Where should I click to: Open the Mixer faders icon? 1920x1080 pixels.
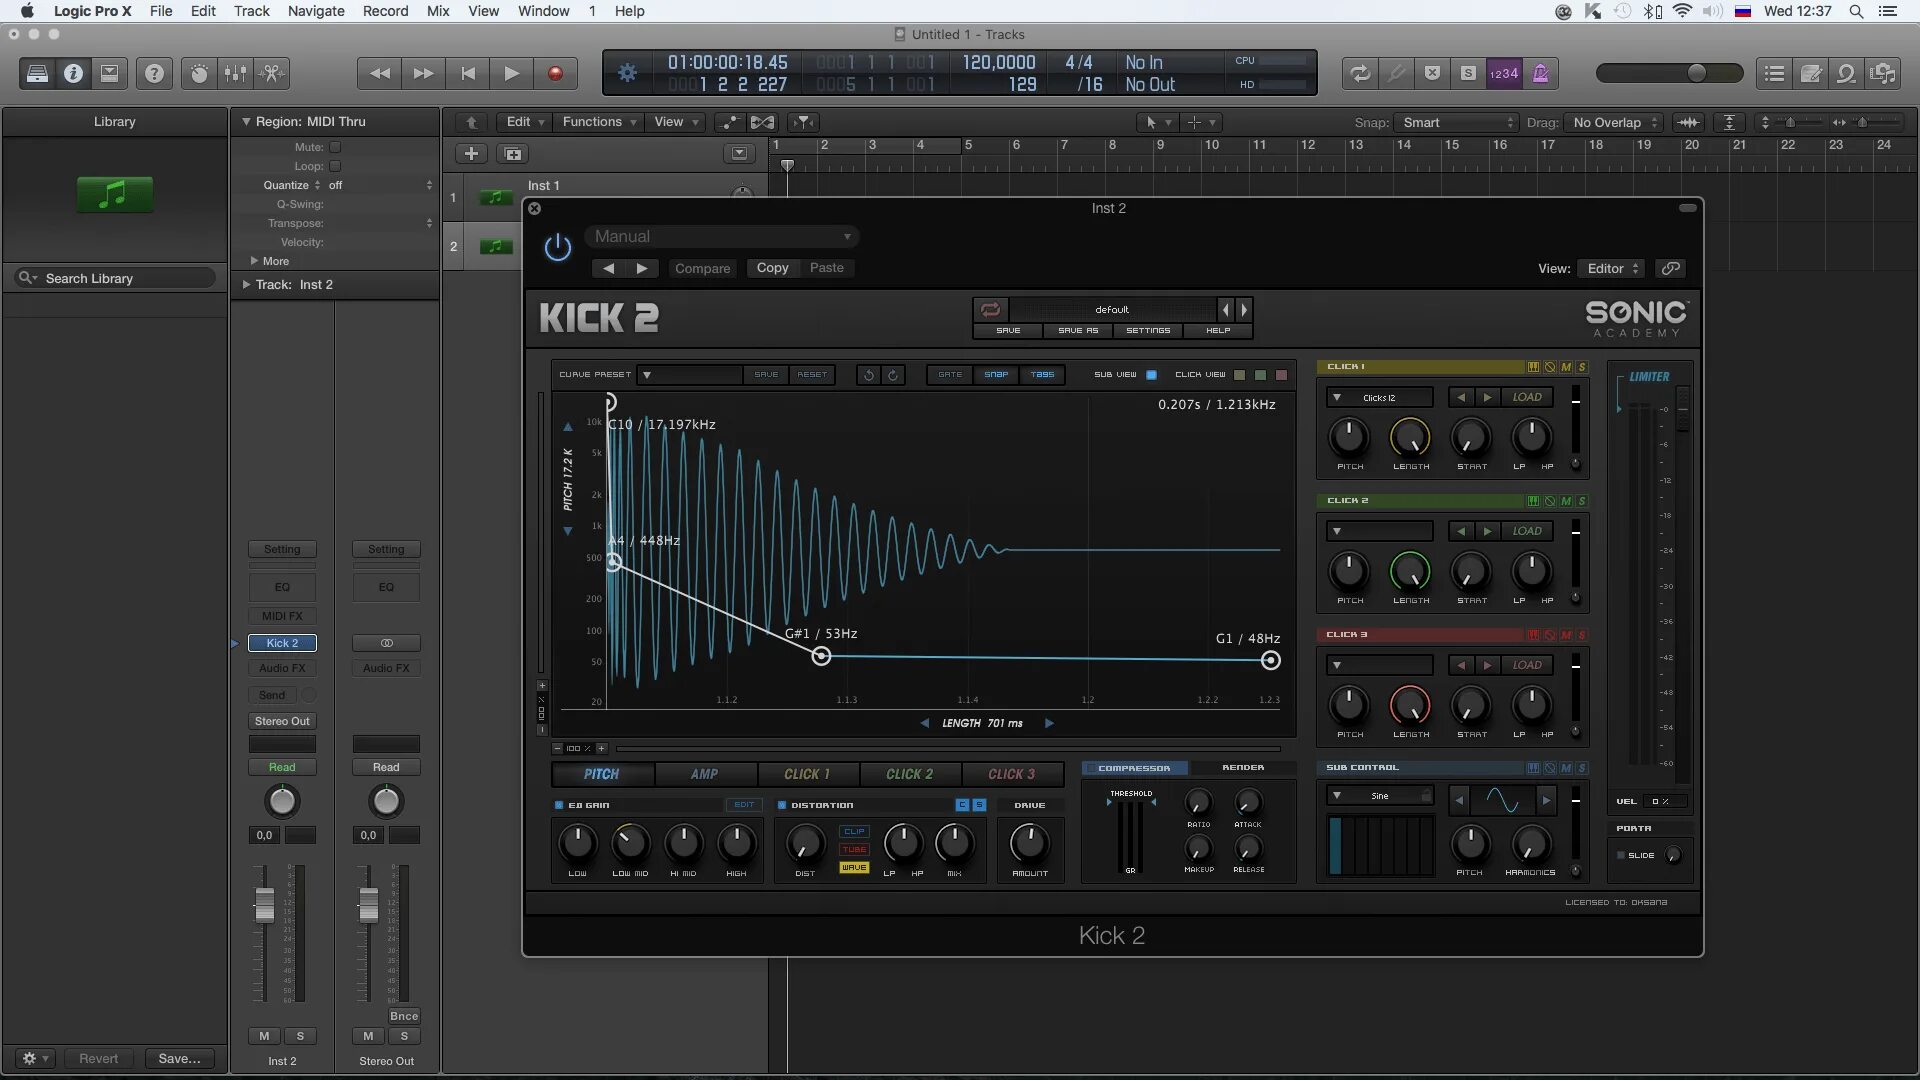pyautogui.click(x=234, y=73)
